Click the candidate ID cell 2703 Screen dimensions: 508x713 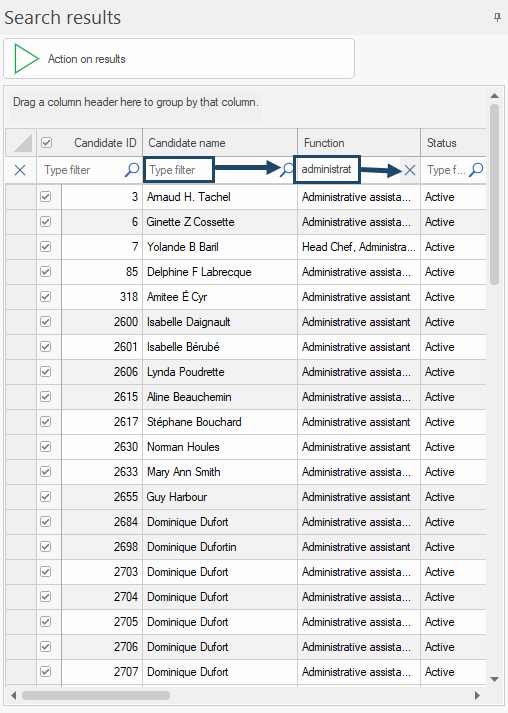click(x=102, y=572)
